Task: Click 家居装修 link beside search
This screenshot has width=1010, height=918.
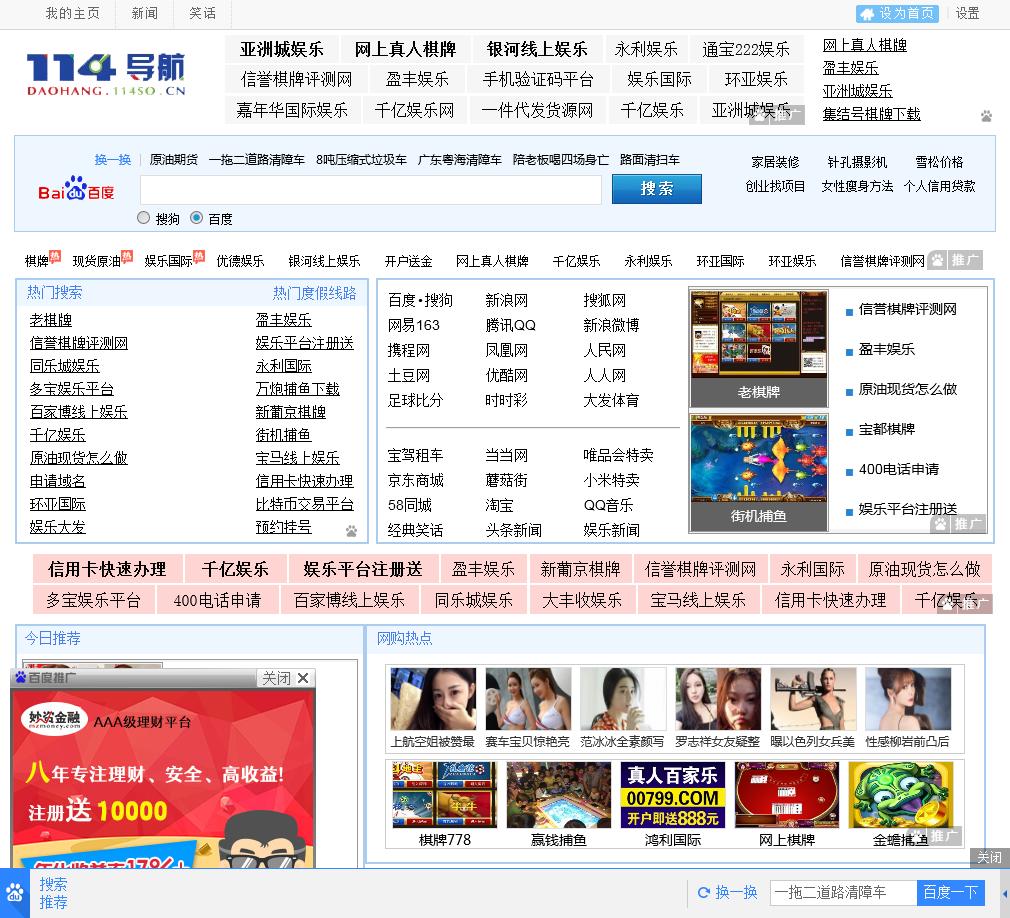Action: coord(775,162)
